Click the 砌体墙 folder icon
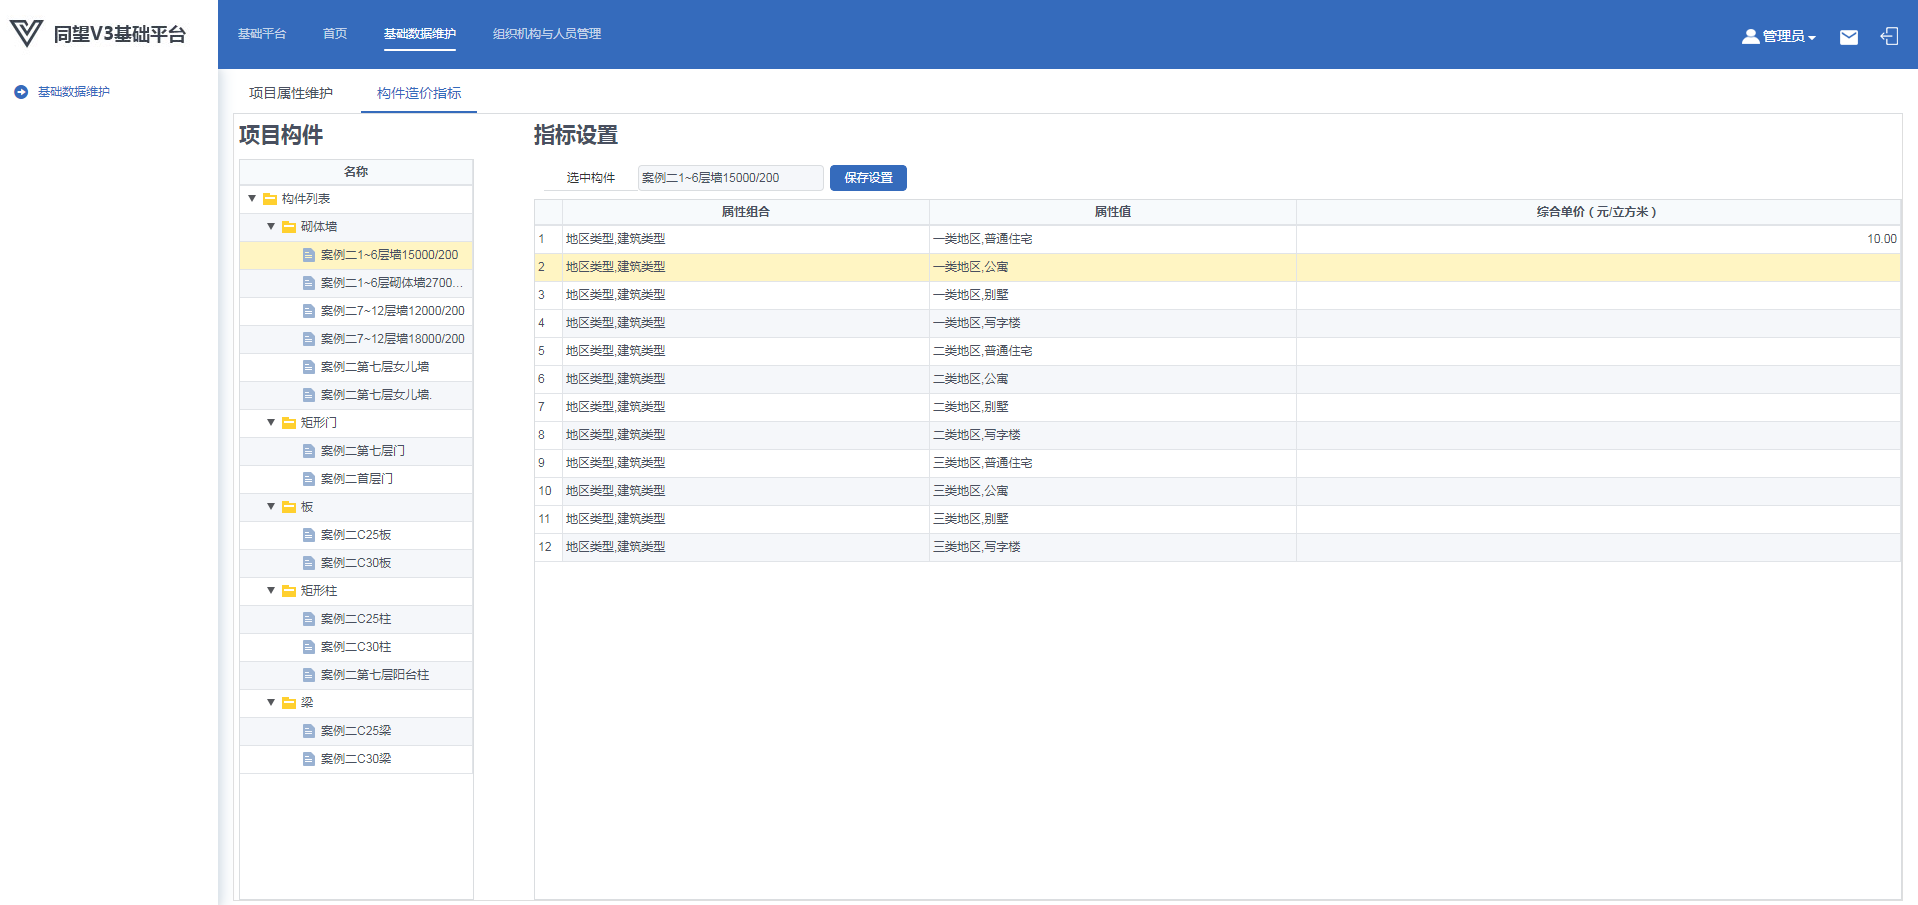 coord(289,227)
